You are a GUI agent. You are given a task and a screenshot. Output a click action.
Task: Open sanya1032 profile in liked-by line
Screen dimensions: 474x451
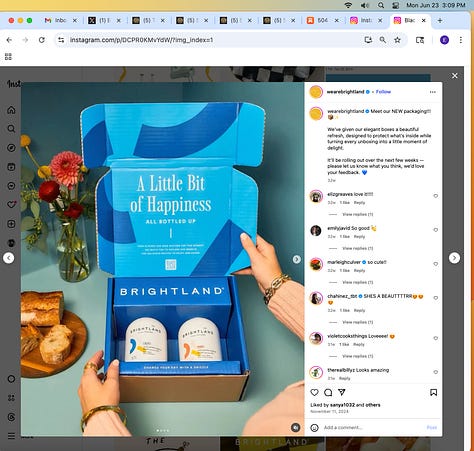click(x=342, y=405)
